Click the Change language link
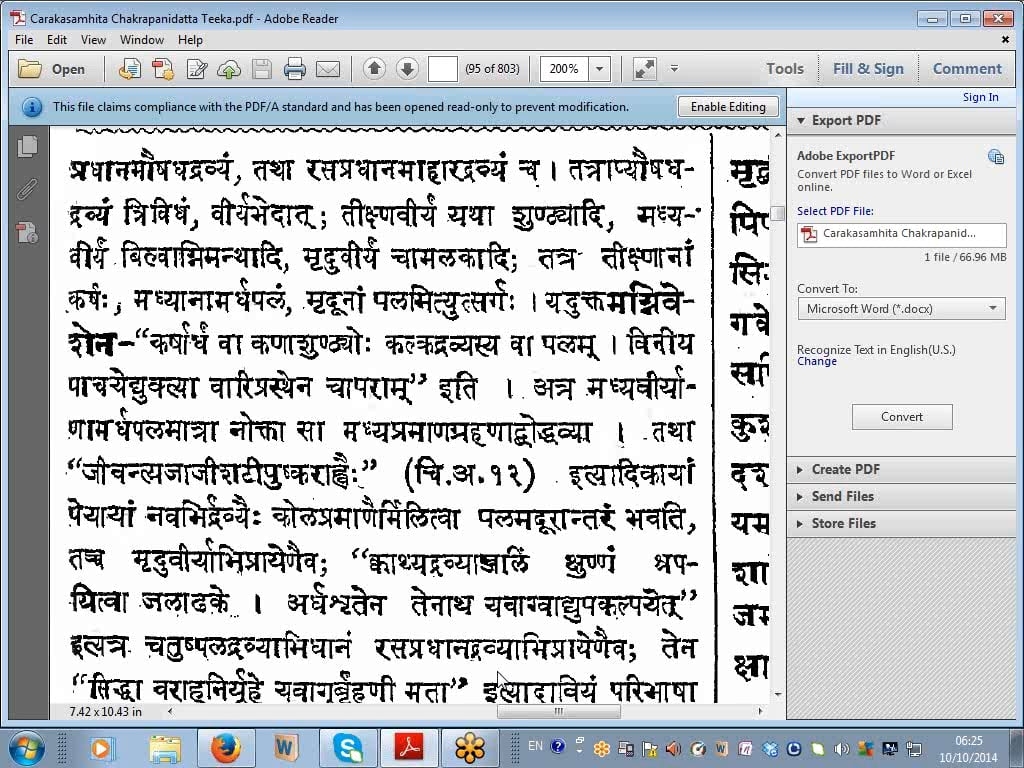The width and height of the screenshot is (1024, 768). (x=817, y=362)
